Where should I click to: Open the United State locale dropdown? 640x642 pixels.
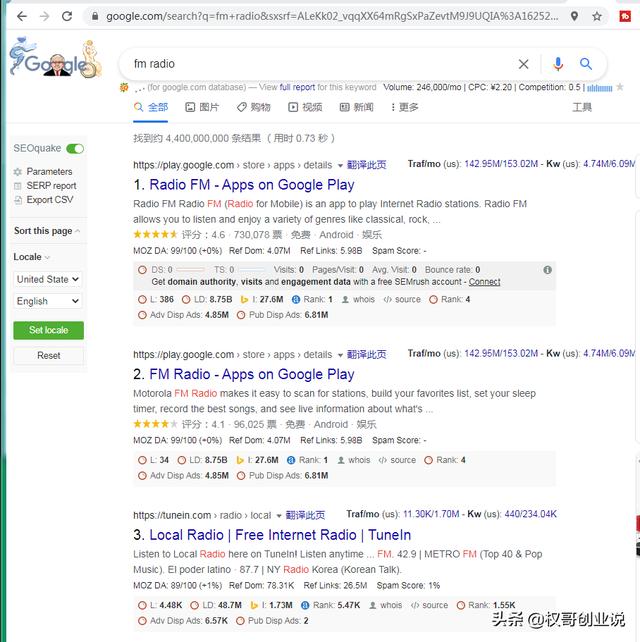click(x=48, y=280)
